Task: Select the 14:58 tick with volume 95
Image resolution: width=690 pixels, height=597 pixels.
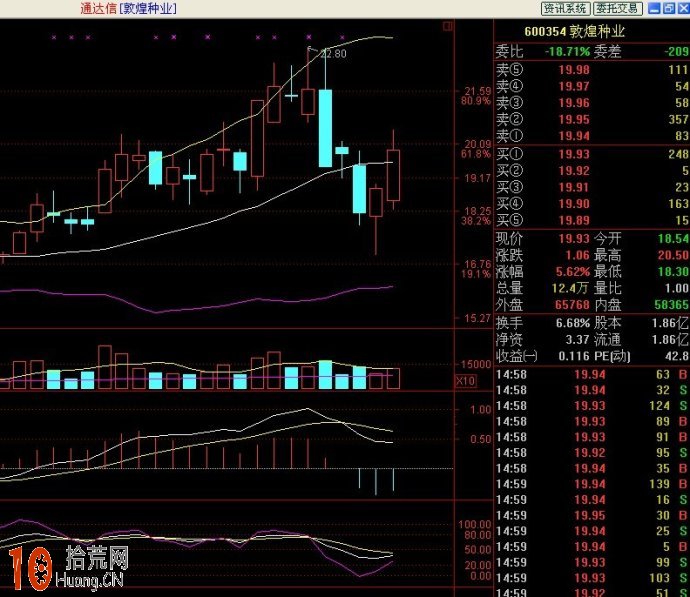Action: tap(592, 453)
